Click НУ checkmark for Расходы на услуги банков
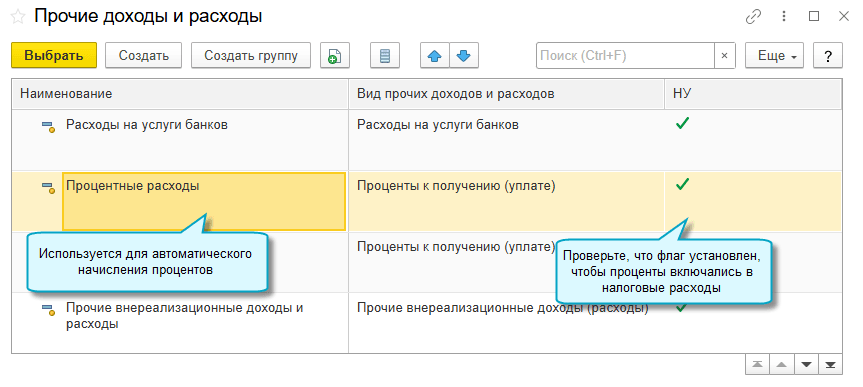 (682, 124)
